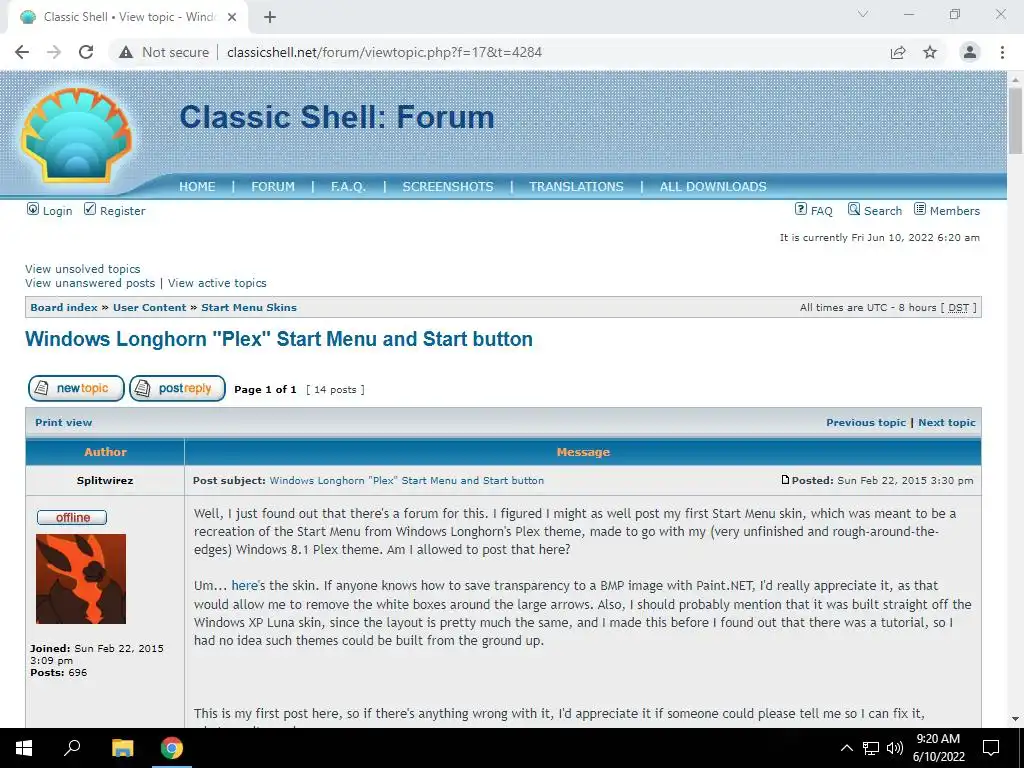Close the Classic Shell browser tab

[232, 17]
